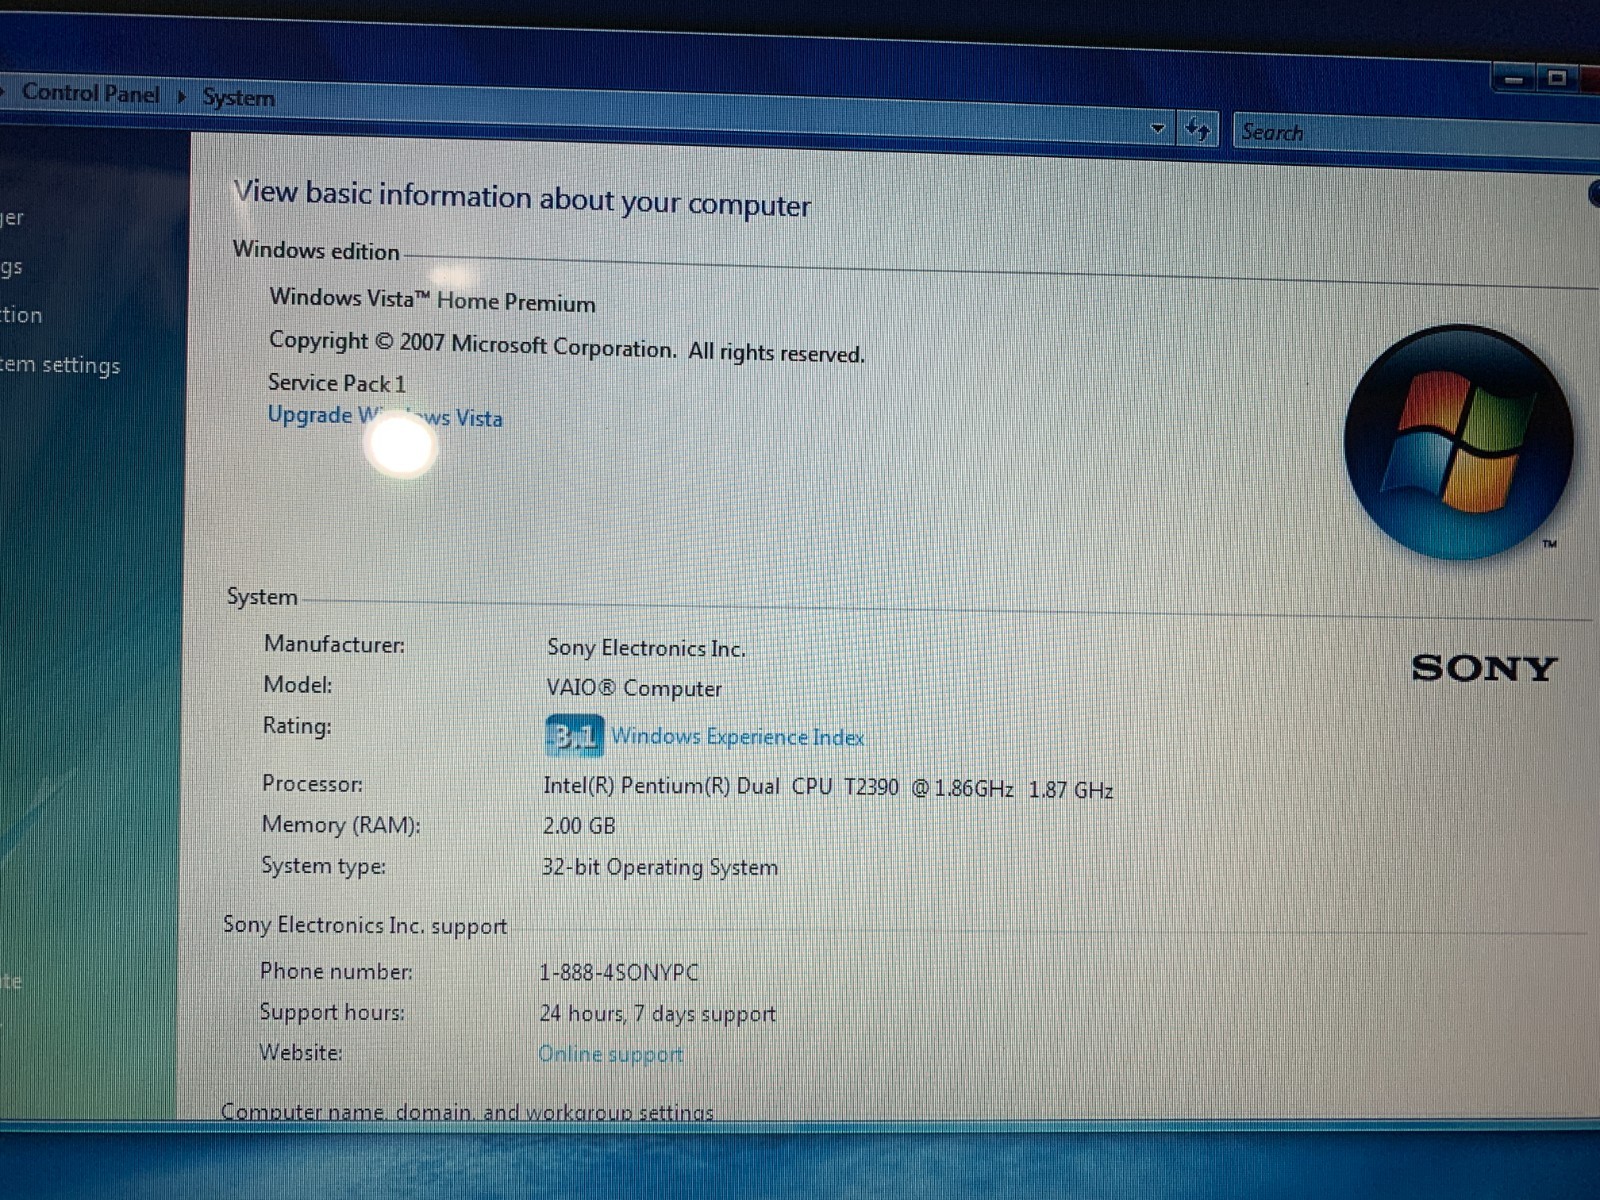The image size is (1600, 1200).
Task: Select the '2.00 GB' memory value
Action: (x=579, y=826)
